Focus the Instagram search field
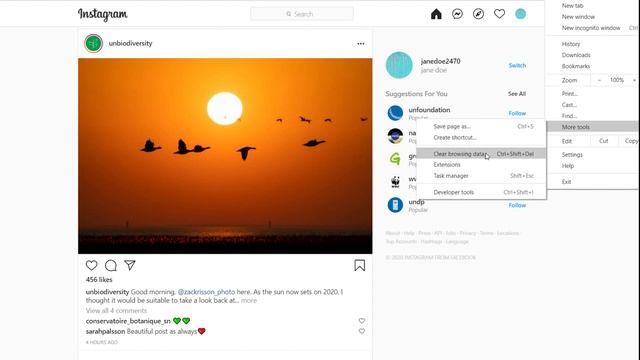This screenshot has width=640, height=360. (x=302, y=14)
